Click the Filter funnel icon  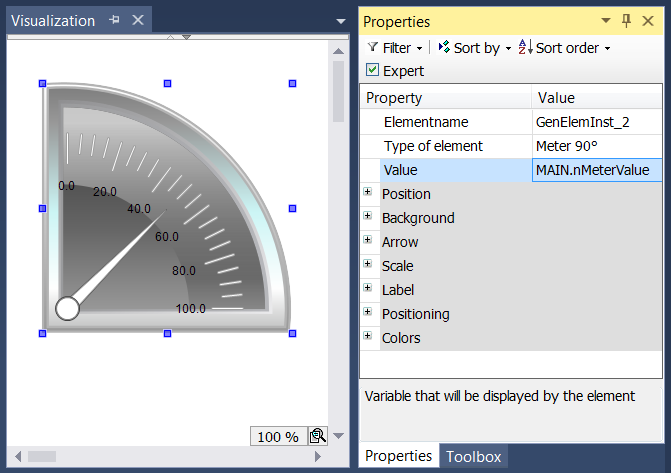click(x=373, y=47)
